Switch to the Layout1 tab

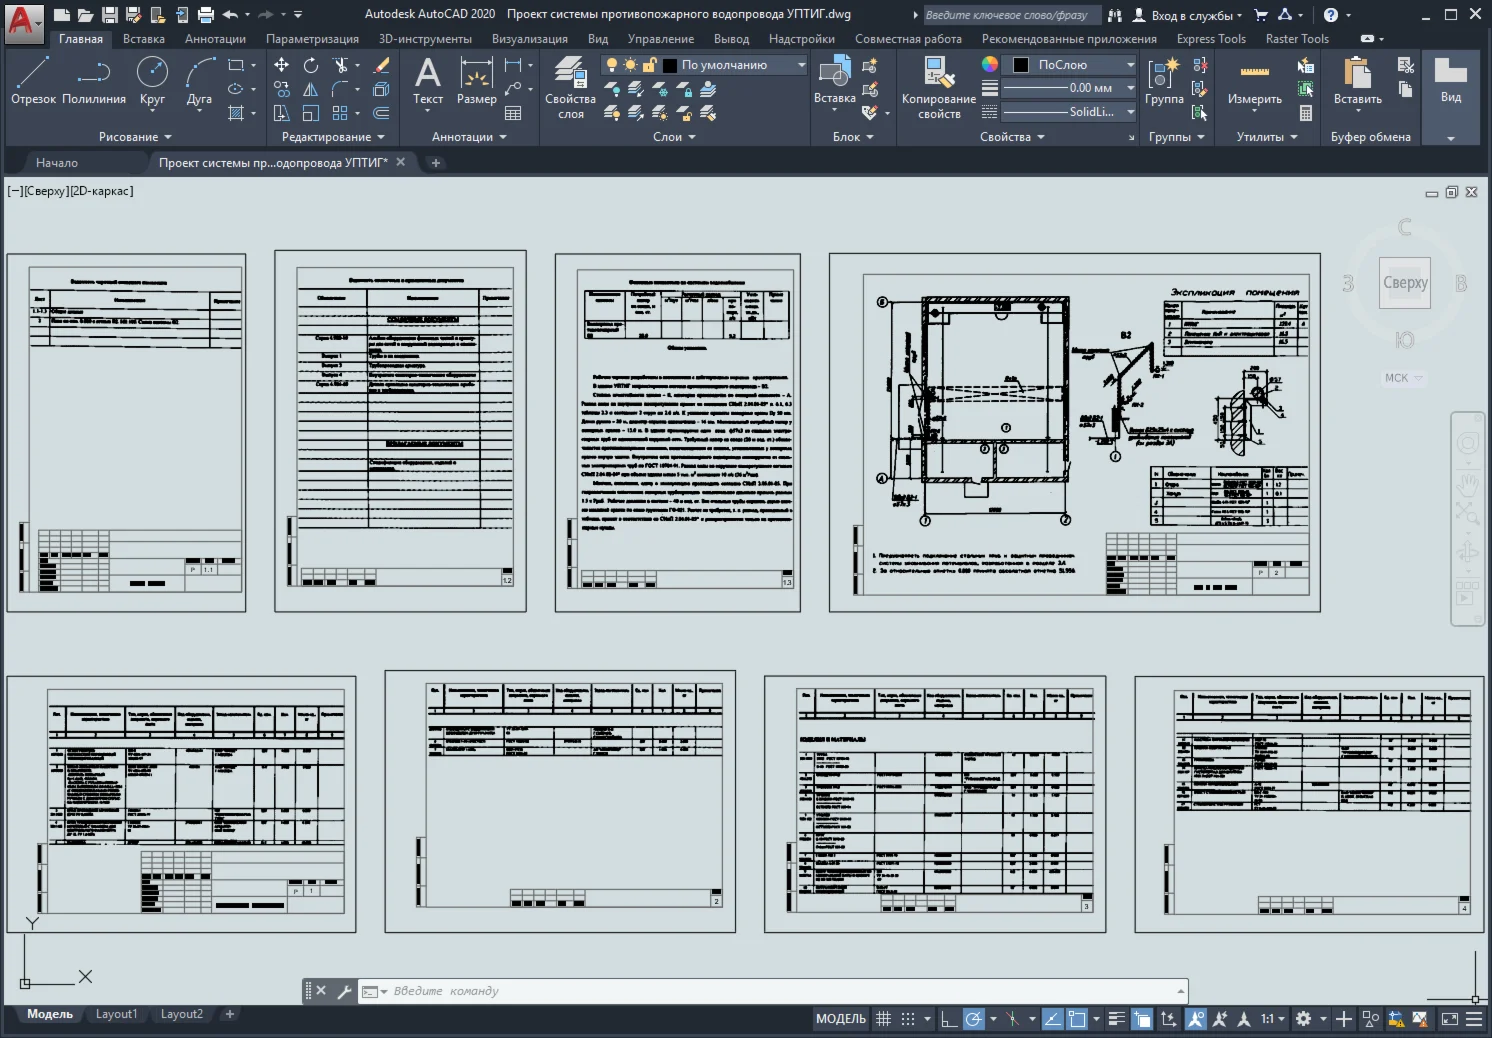click(x=116, y=1014)
